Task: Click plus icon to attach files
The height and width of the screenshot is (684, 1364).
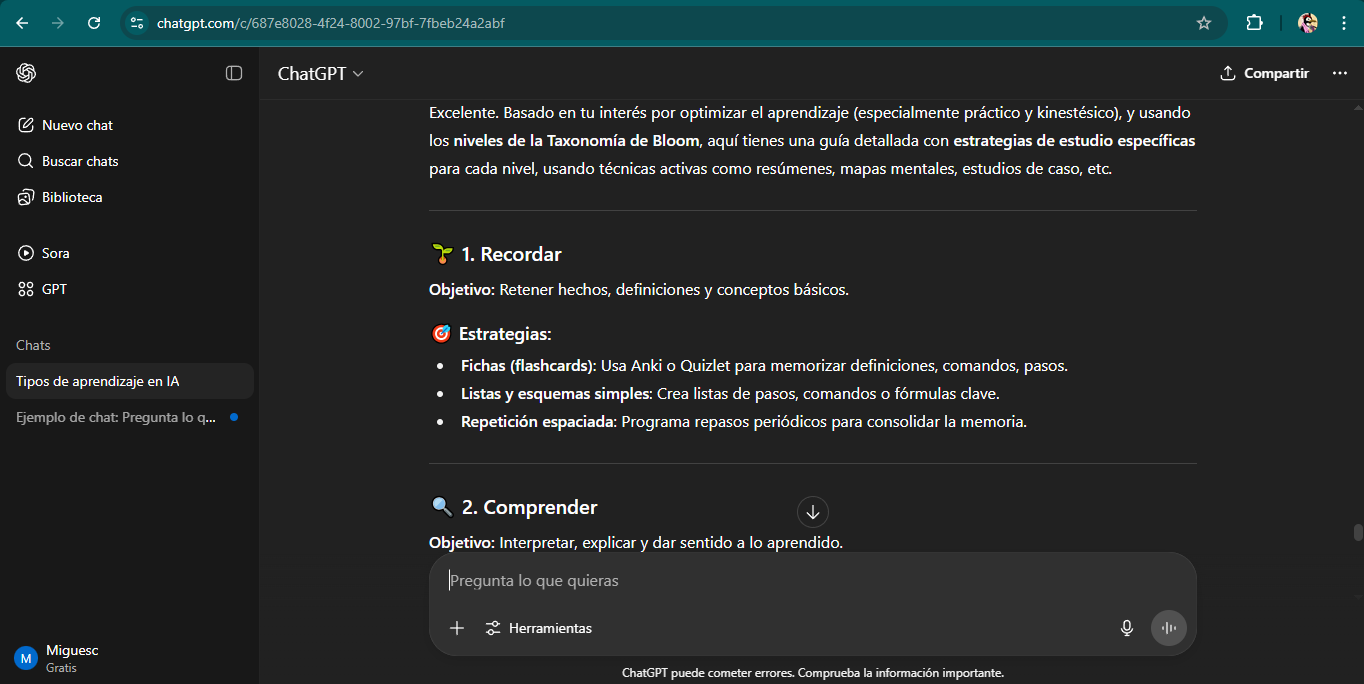Action: [457, 628]
